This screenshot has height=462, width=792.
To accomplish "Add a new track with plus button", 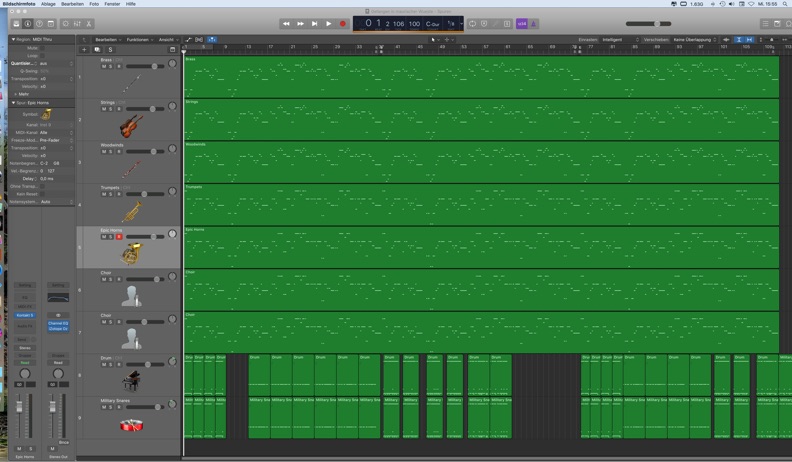I will pos(84,49).
